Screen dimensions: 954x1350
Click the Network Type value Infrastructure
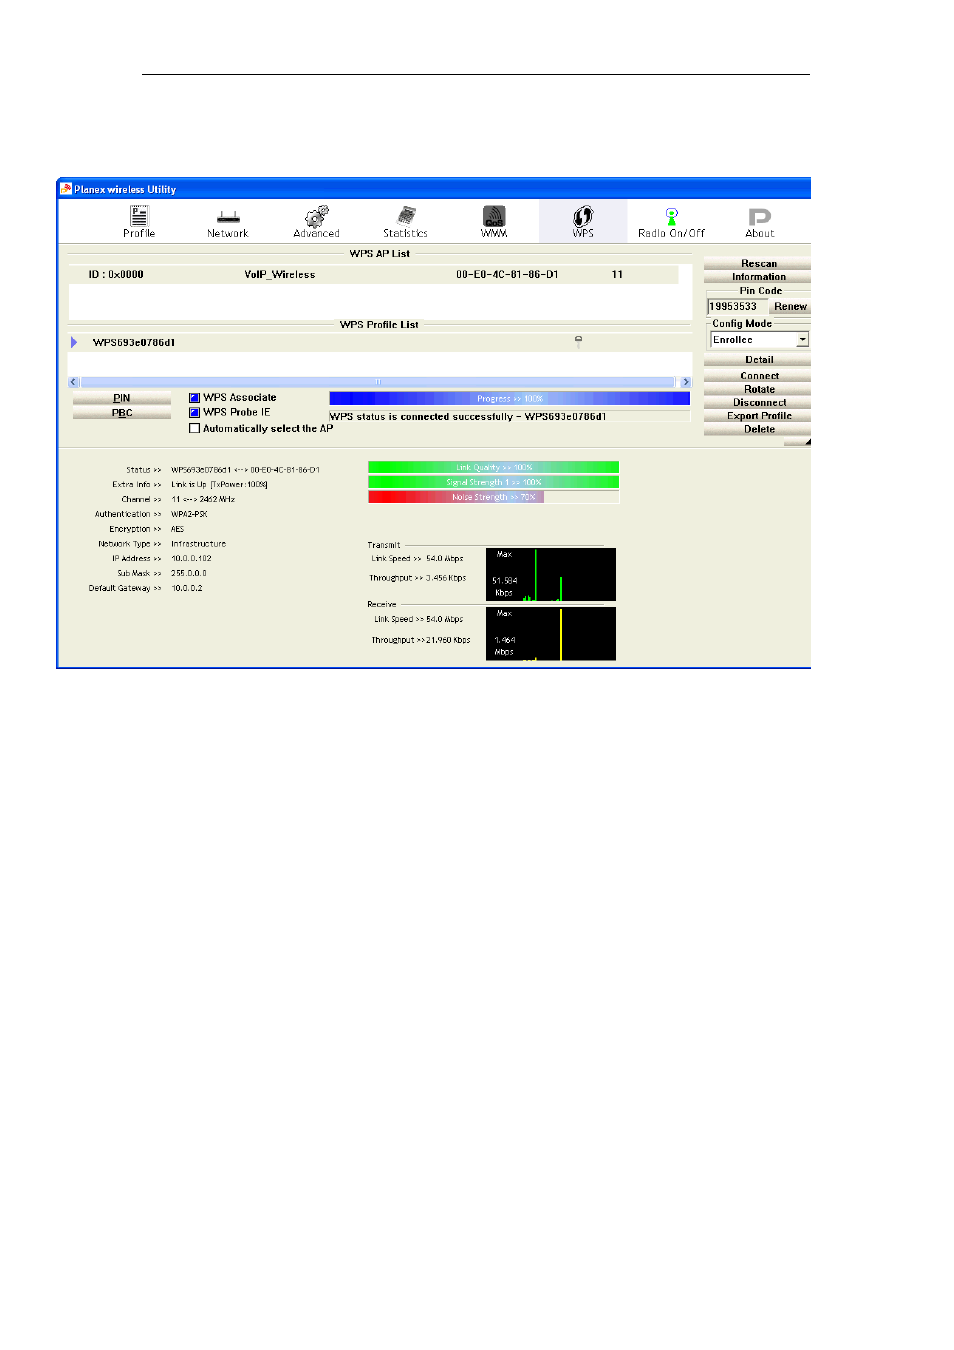coord(198,544)
